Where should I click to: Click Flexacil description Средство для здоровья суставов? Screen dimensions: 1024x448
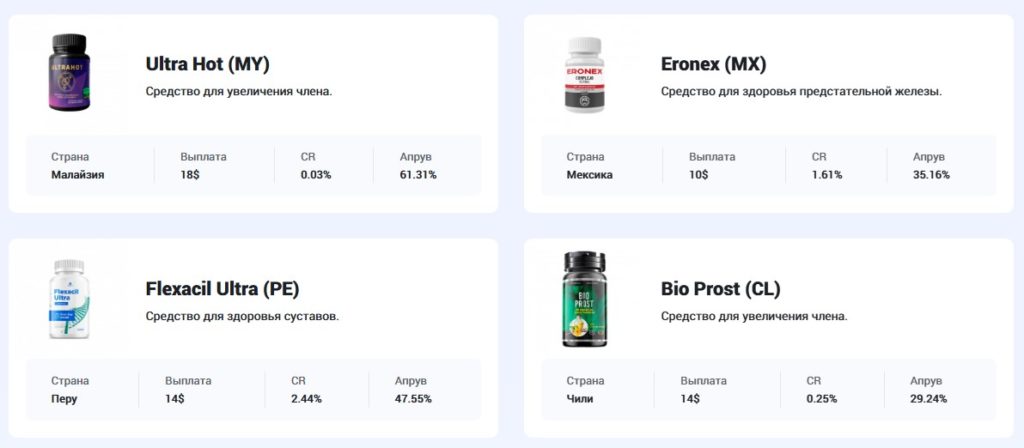click(x=242, y=317)
